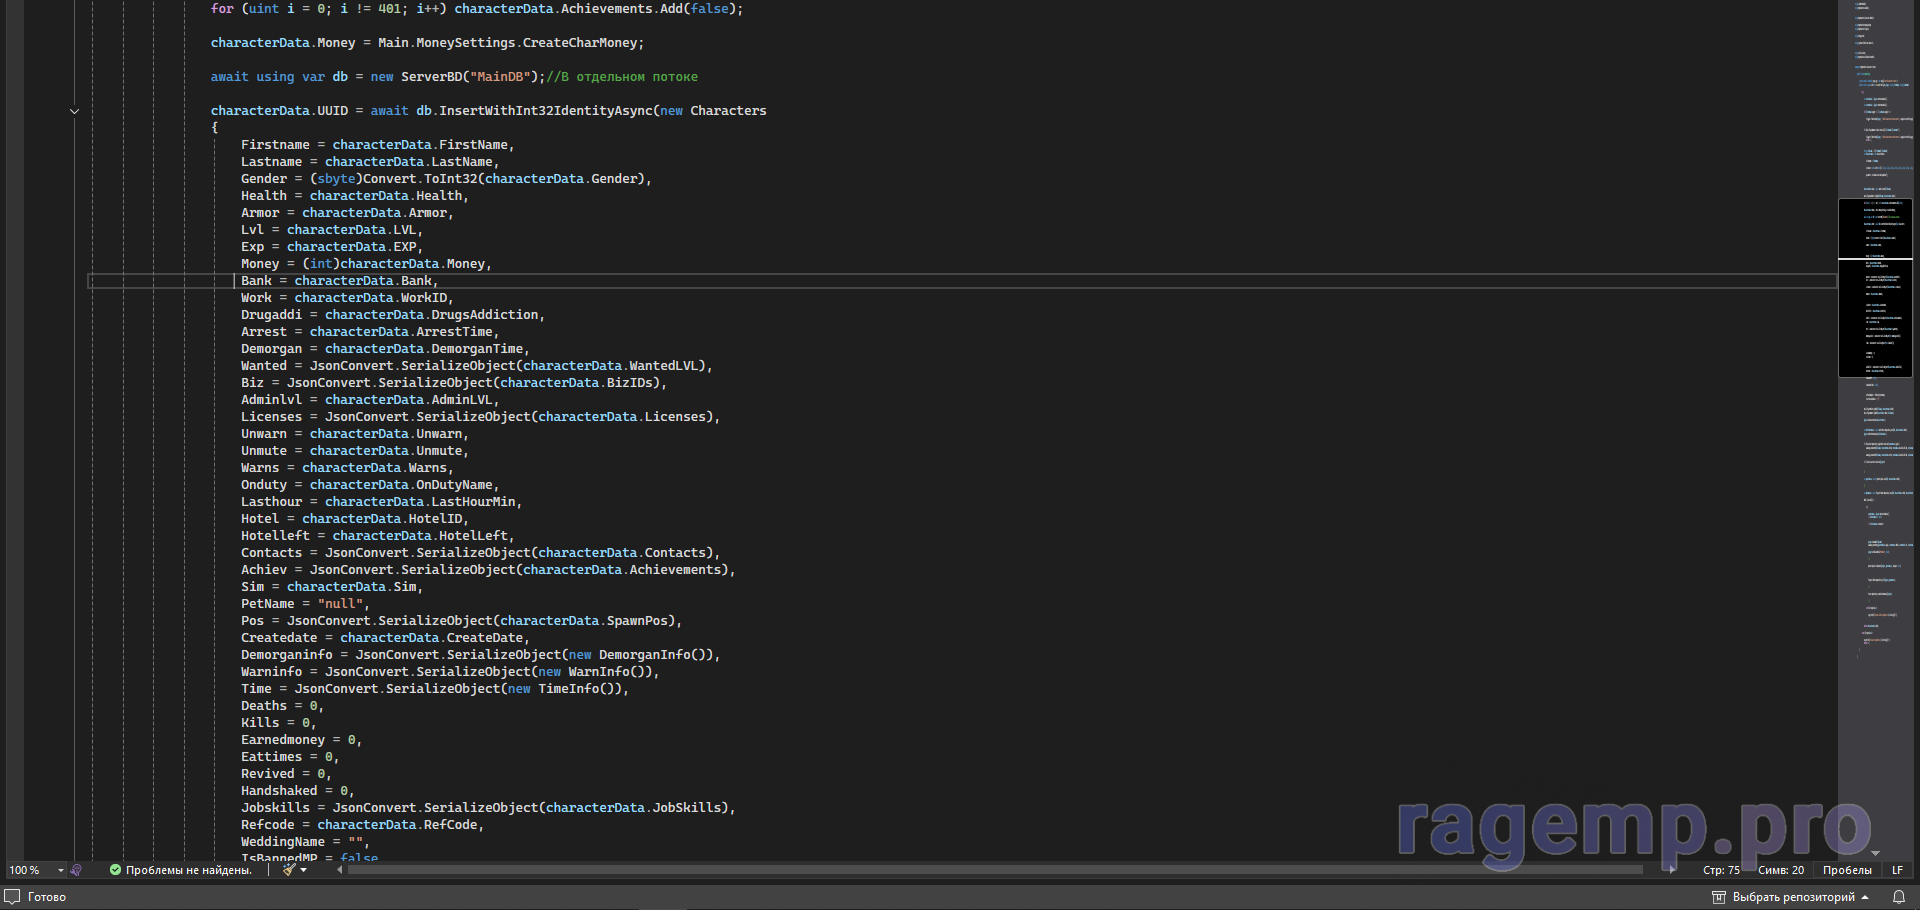The width and height of the screenshot is (1920, 910).
Task: Place cursor on the Bank = characterData.Bank line
Action: point(340,281)
